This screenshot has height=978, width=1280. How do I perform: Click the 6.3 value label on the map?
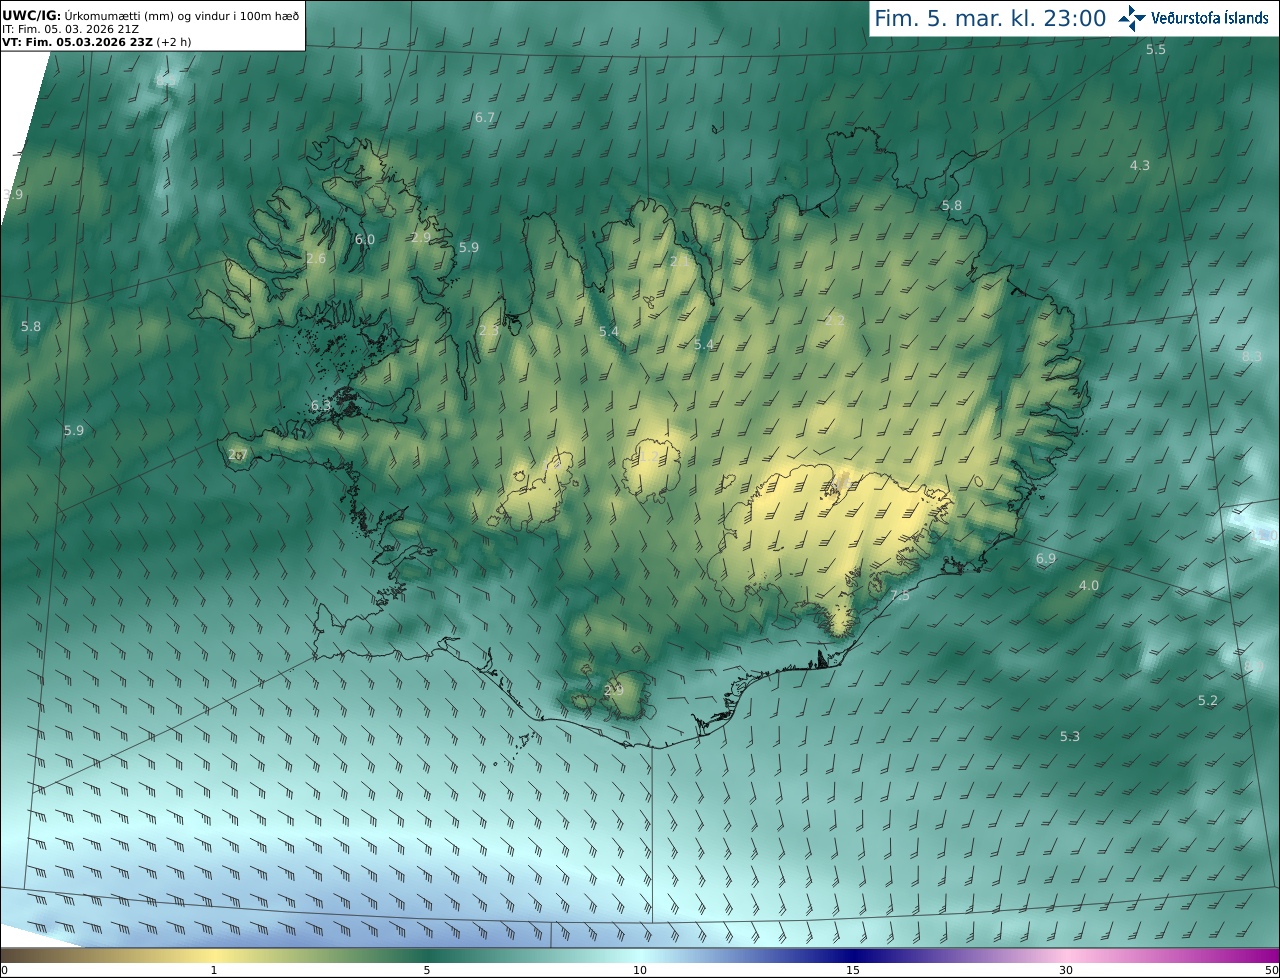click(321, 405)
